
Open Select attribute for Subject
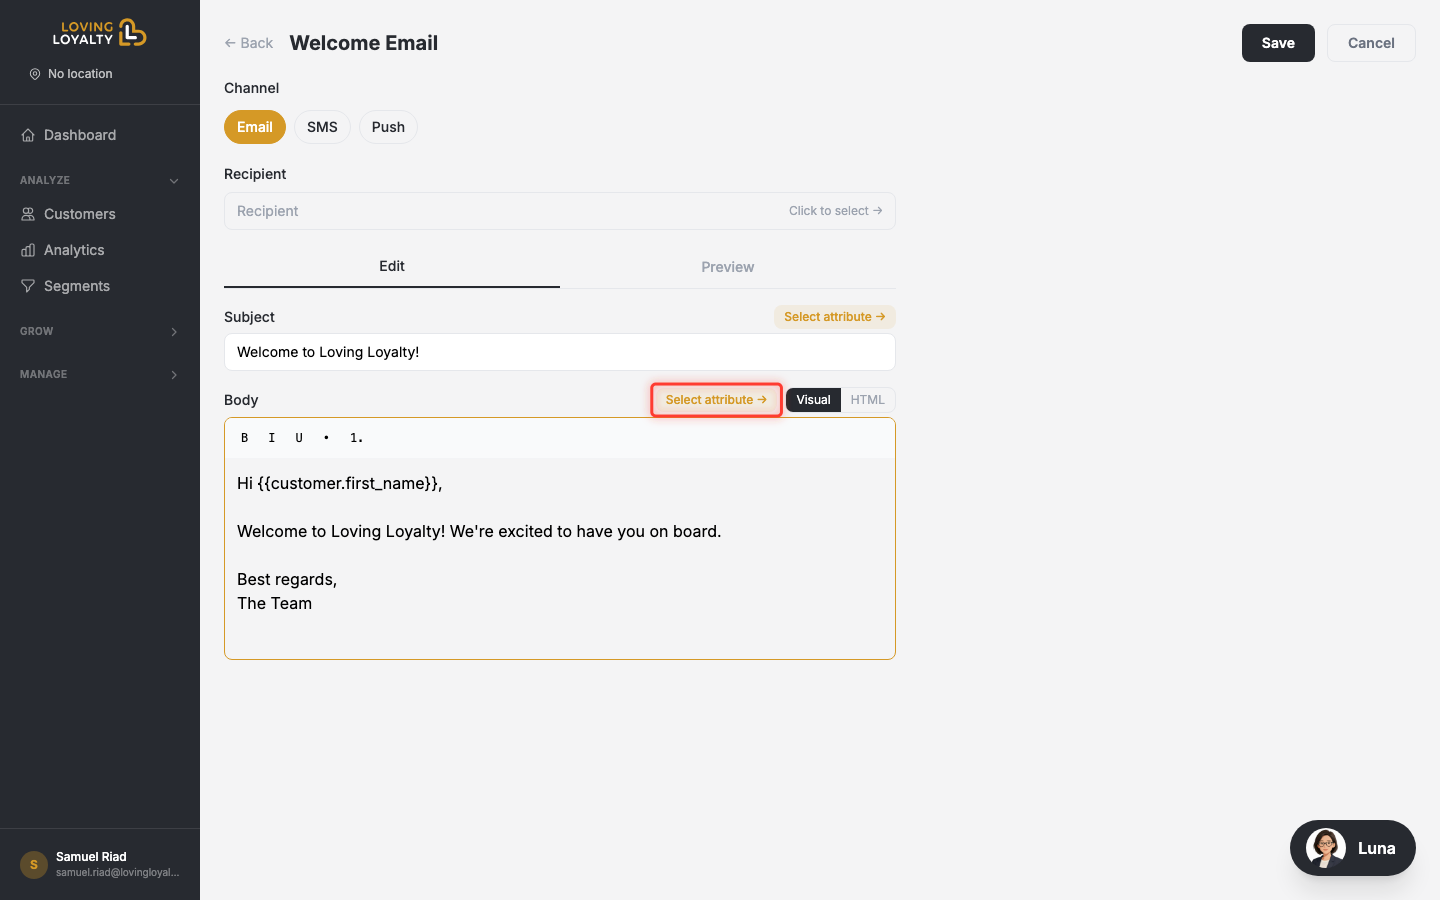click(x=835, y=317)
